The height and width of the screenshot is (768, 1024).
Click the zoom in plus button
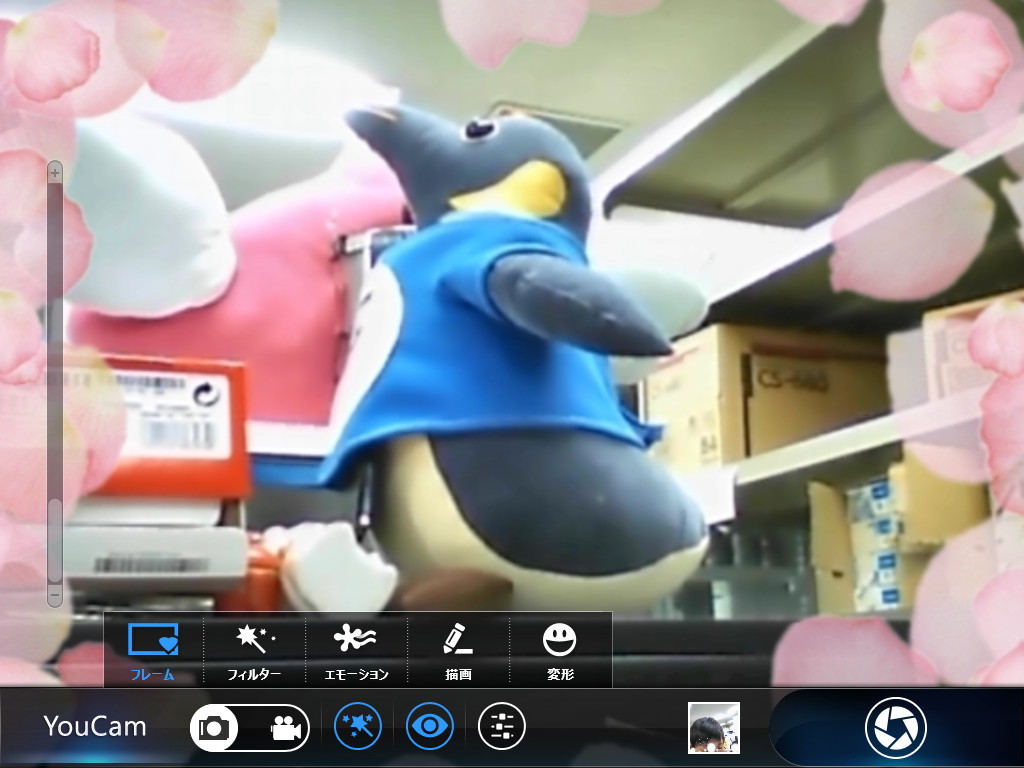coord(56,173)
